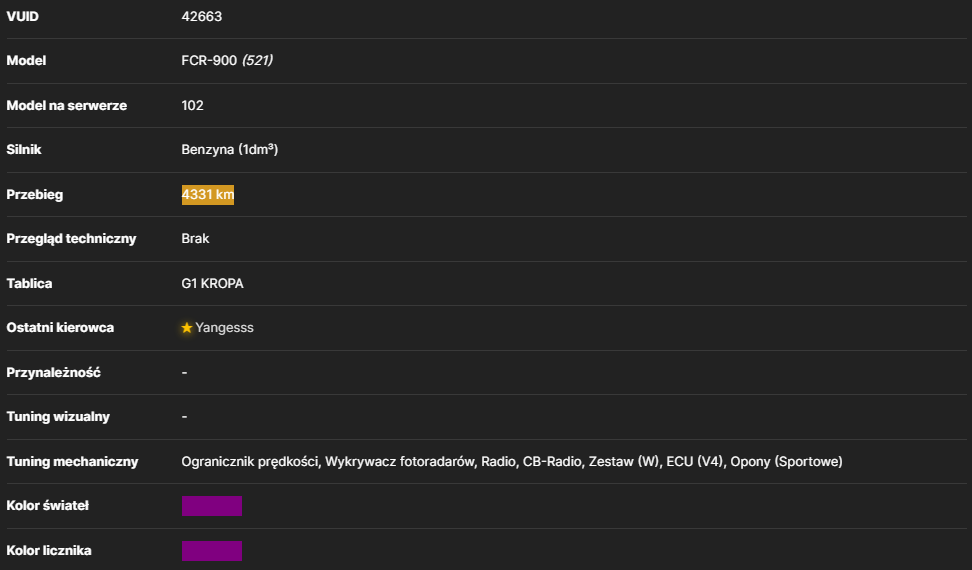Click the Kolor świateł label
Screen dimensions: 972x570
(x=47, y=506)
